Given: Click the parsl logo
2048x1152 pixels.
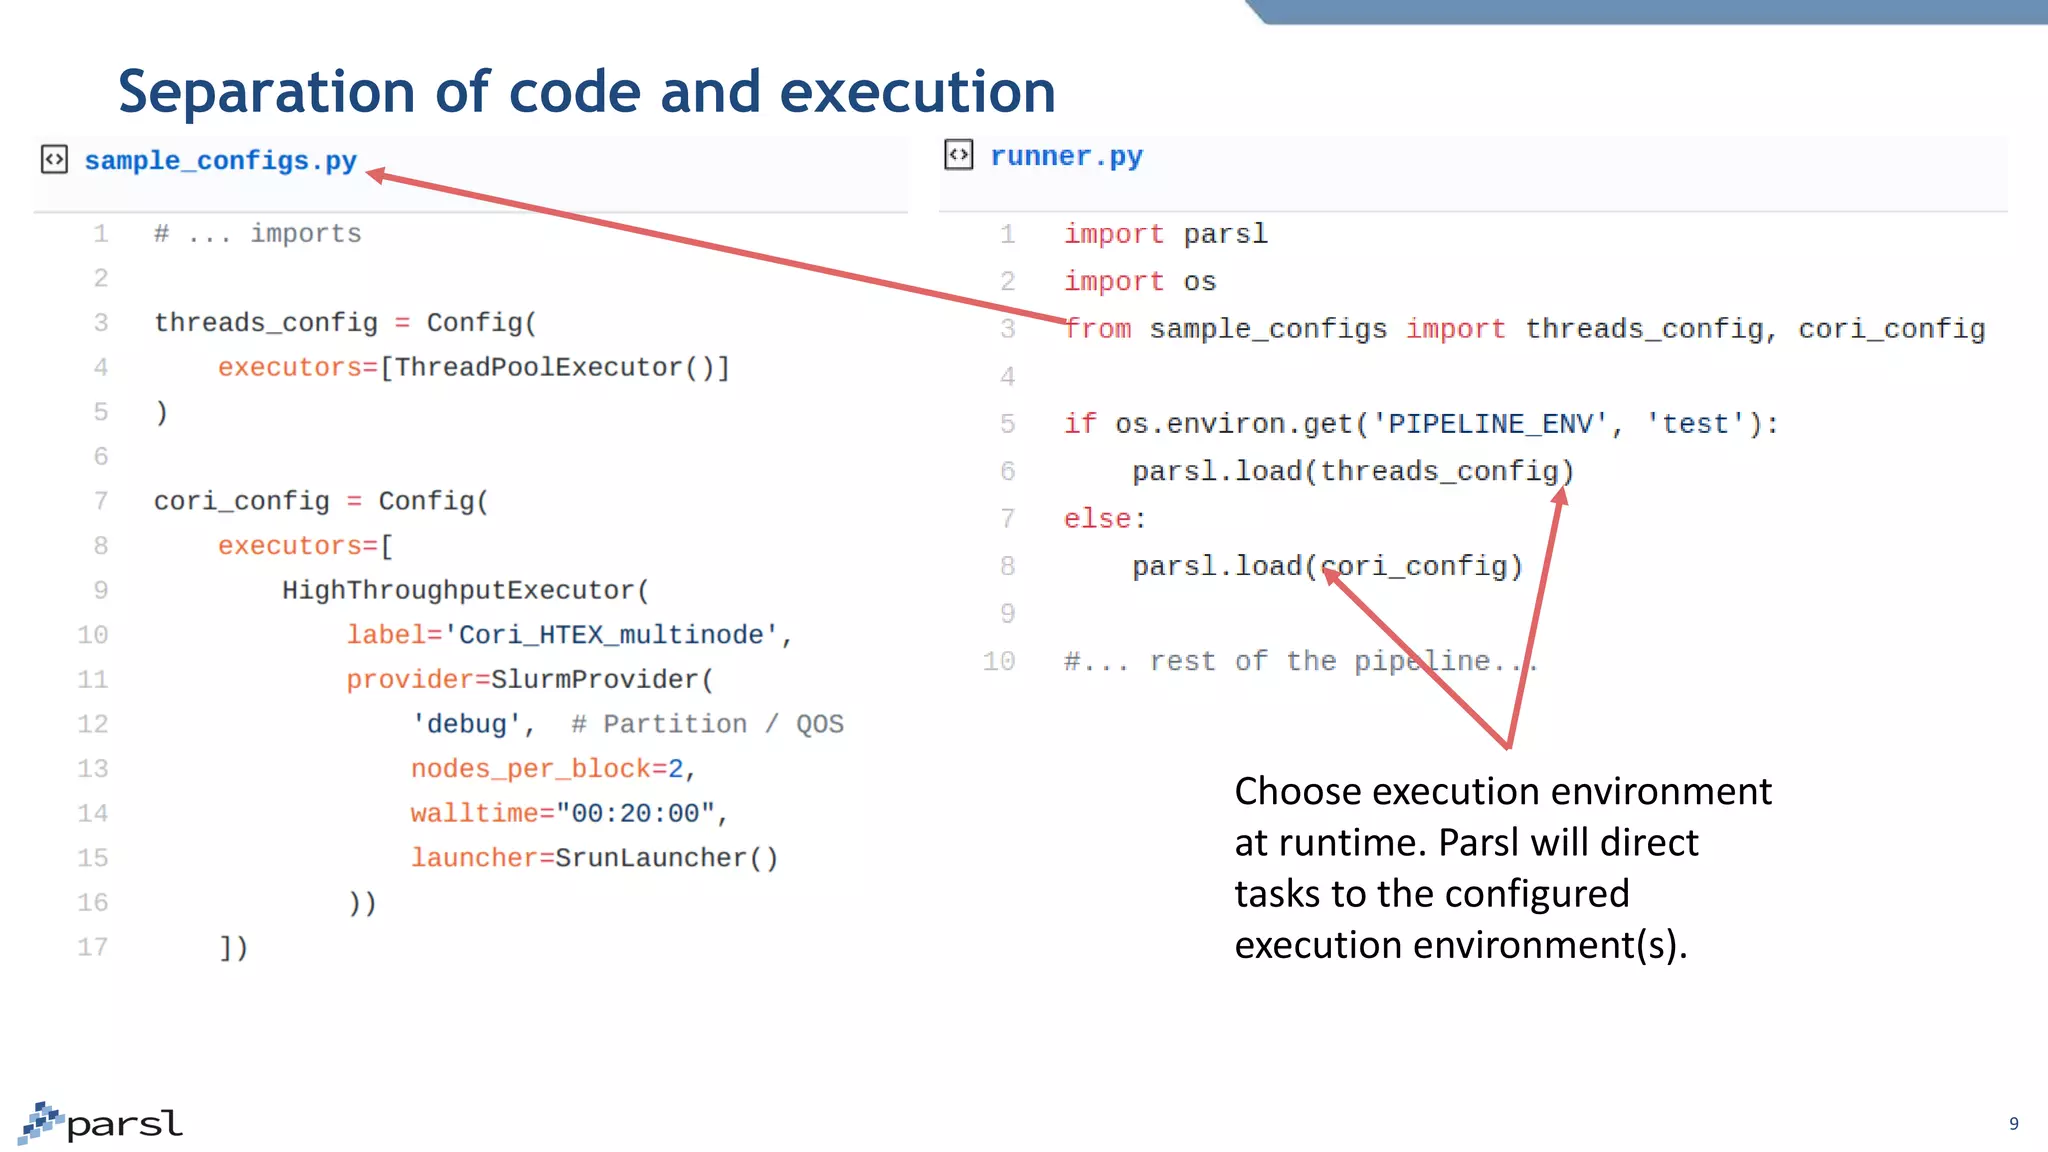Looking at the screenshot, I should 100,1123.
